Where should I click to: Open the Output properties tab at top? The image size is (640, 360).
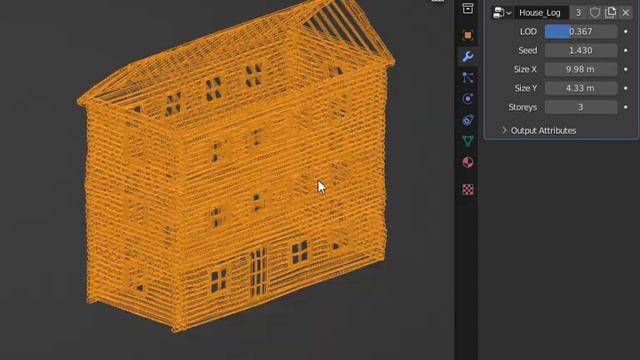tap(468, 8)
